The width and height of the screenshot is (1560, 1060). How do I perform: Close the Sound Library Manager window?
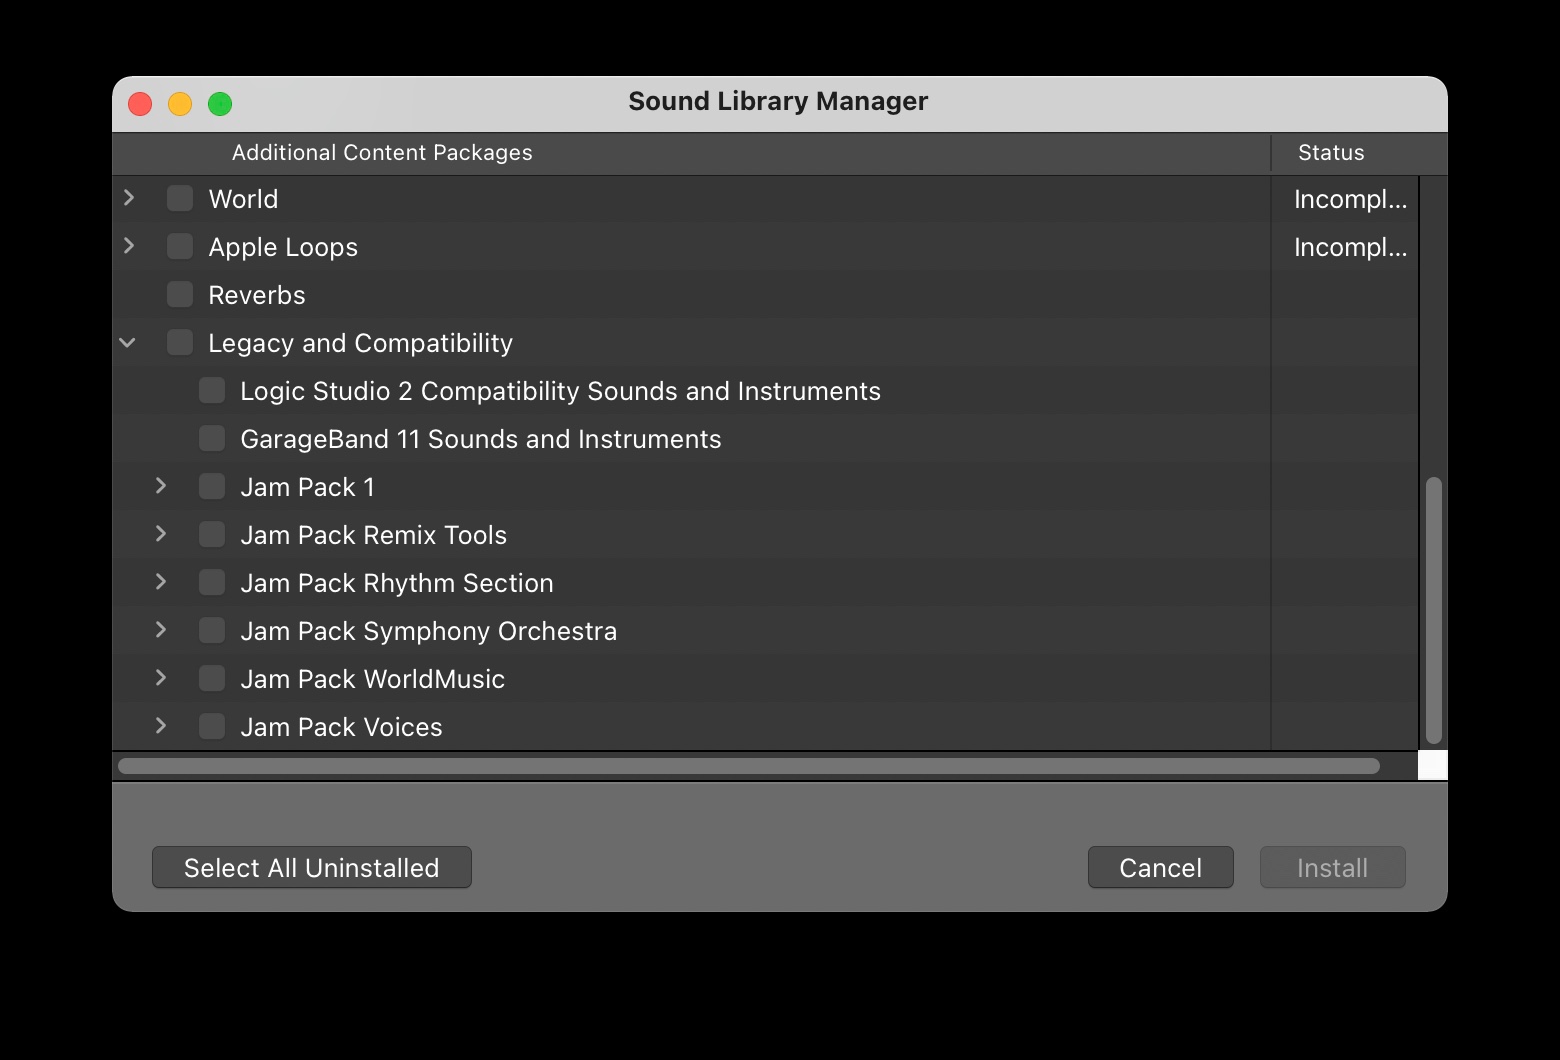click(140, 103)
